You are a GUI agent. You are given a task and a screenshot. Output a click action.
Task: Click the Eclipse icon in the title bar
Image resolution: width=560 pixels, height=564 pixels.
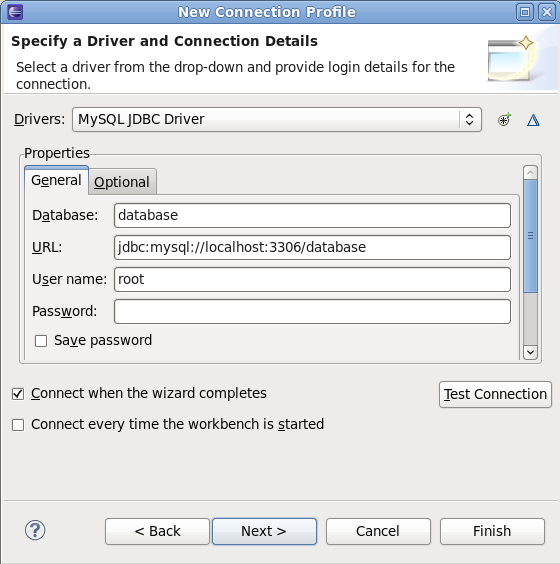coord(15,12)
